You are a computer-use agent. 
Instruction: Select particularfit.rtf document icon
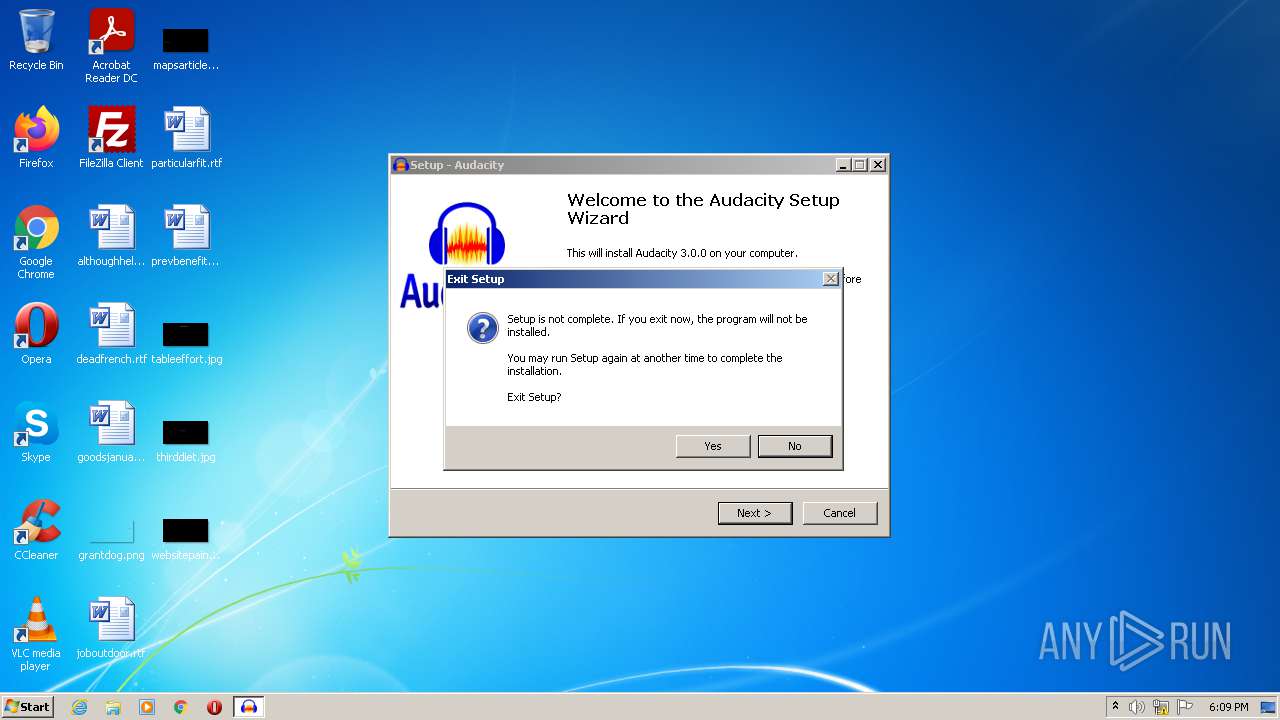[186, 138]
